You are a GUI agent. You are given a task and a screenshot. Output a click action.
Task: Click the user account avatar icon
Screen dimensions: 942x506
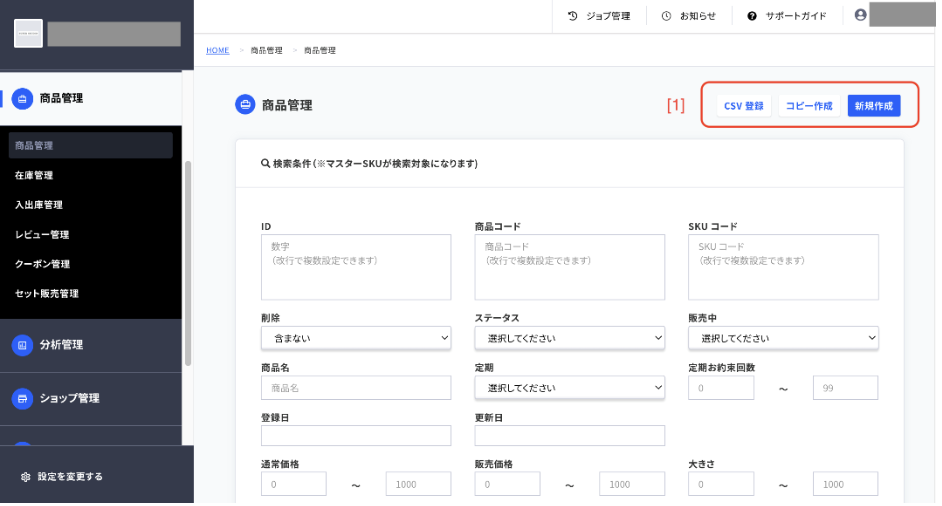pyautogui.click(x=860, y=15)
